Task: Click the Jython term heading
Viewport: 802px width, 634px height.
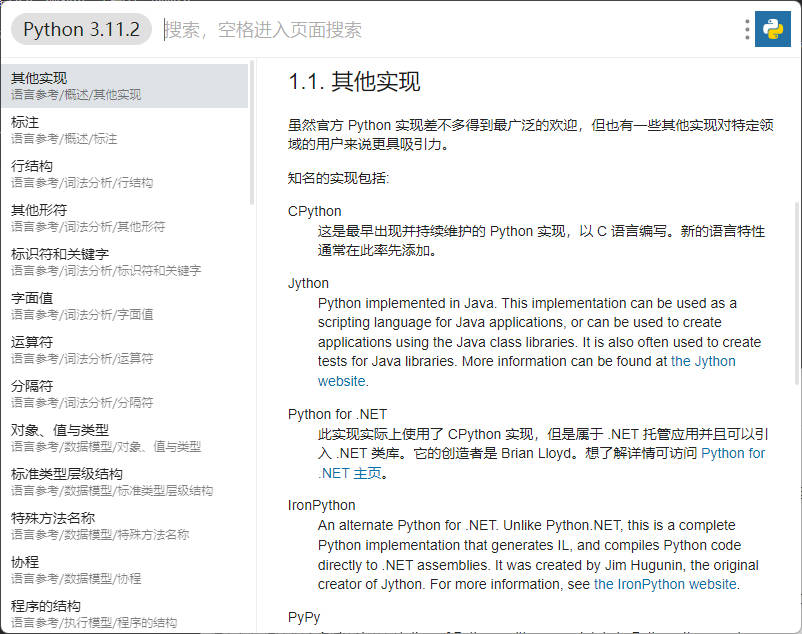Action: [x=308, y=283]
